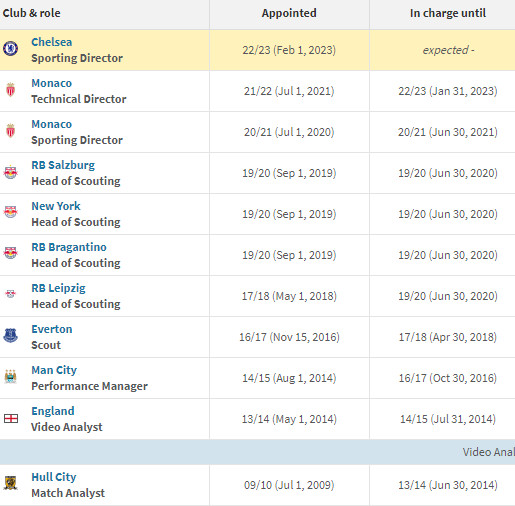The width and height of the screenshot is (515, 506).
Task: Click the Monaco crest beside Sporting Director
Action: point(10,131)
